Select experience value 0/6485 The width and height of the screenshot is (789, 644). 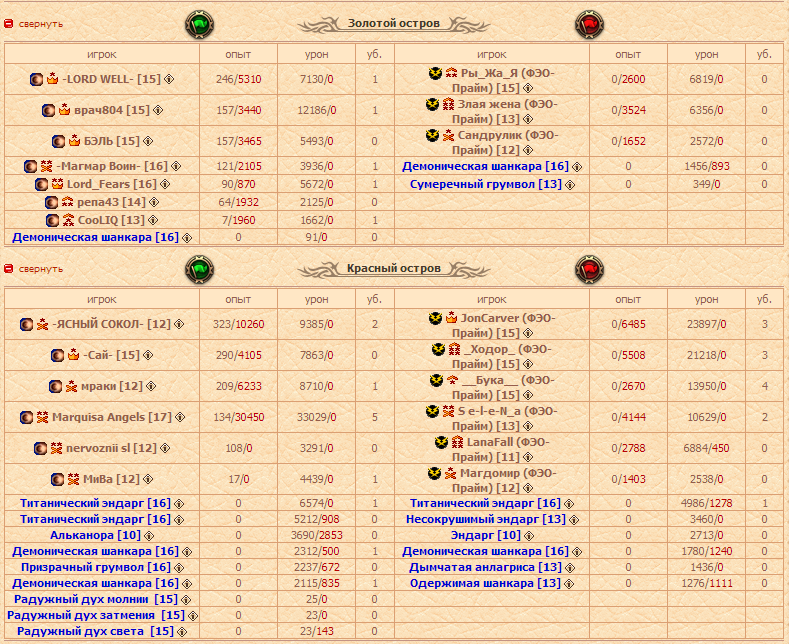(x=628, y=325)
